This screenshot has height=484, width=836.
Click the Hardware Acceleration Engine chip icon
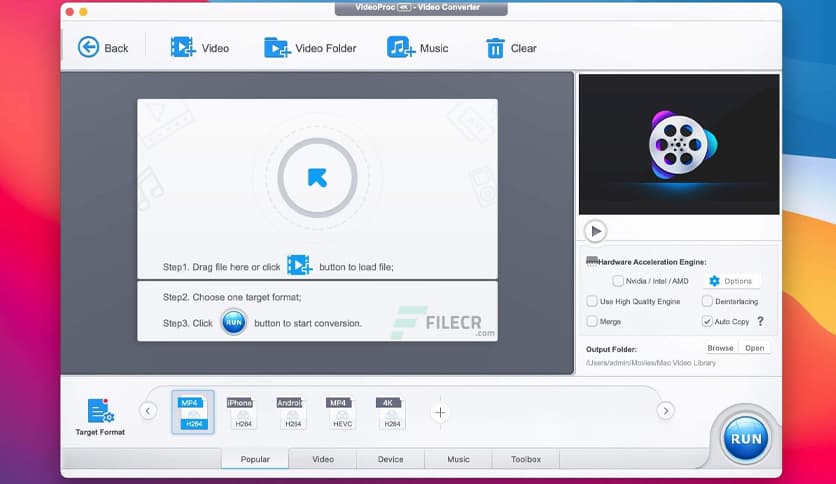592,261
